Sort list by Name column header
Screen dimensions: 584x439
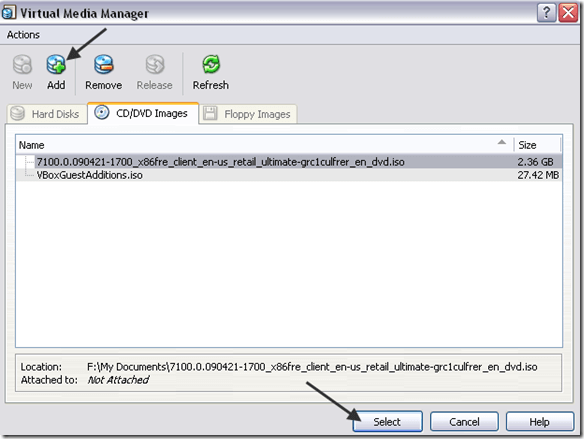(264, 145)
